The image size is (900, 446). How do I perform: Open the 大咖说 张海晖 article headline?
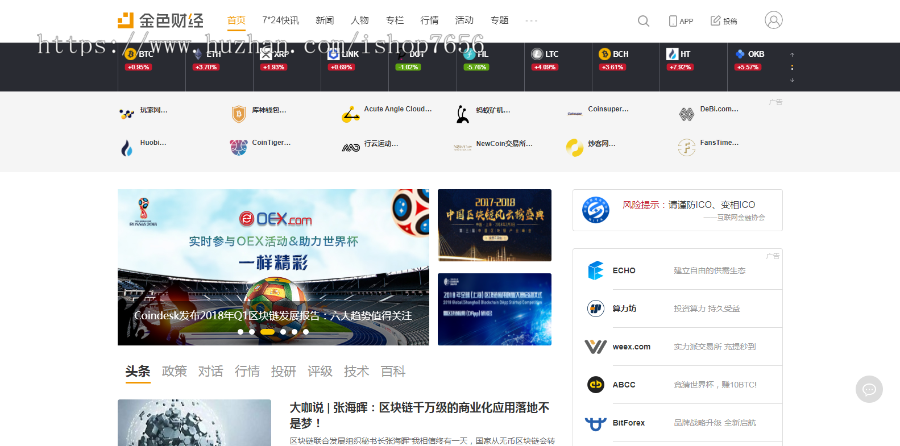[x=419, y=416]
